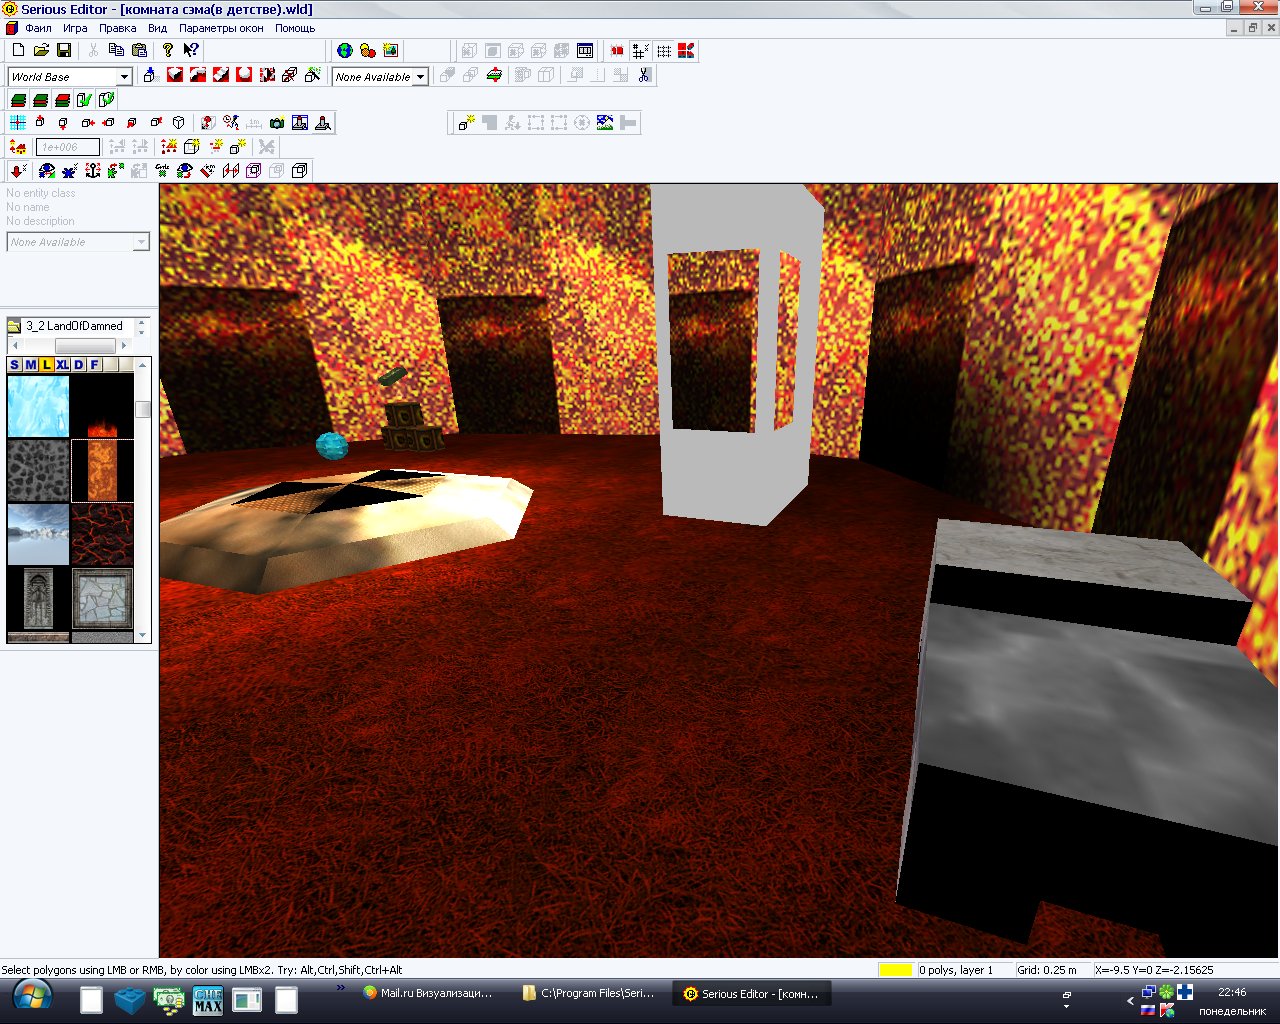1280x1024 pixels.
Task: Click the red down-arrow icon in bottom toolbar
Action: pyautogui.click(x=18, y=171)
